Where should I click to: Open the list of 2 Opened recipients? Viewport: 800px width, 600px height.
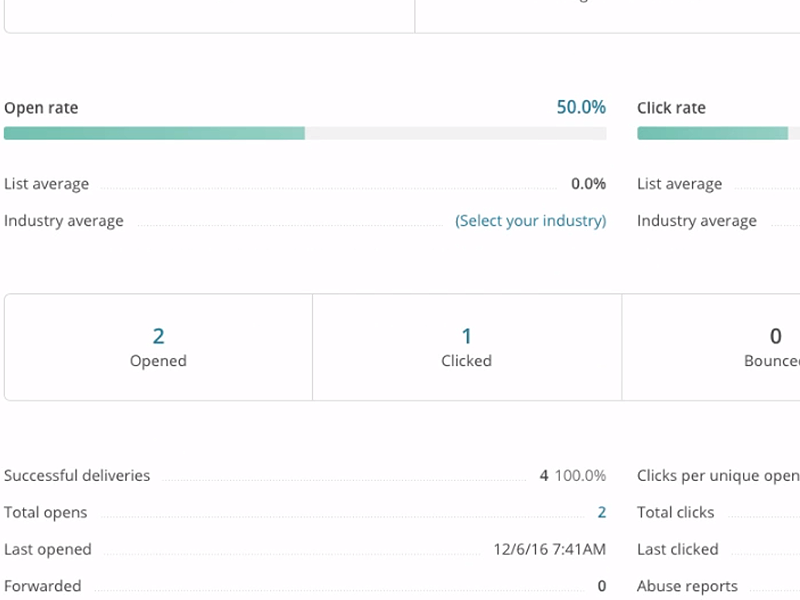tap(158, 337)
